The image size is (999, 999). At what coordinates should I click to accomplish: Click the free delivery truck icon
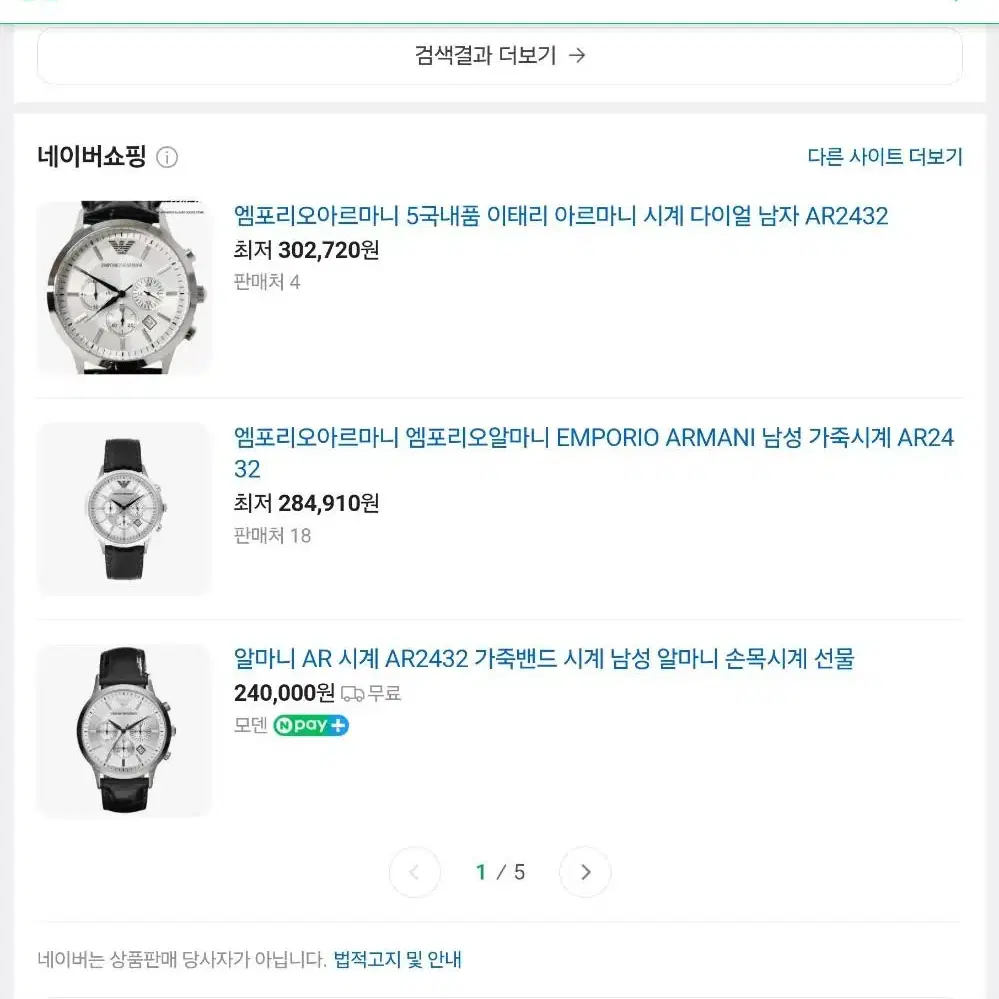point(352,693)
